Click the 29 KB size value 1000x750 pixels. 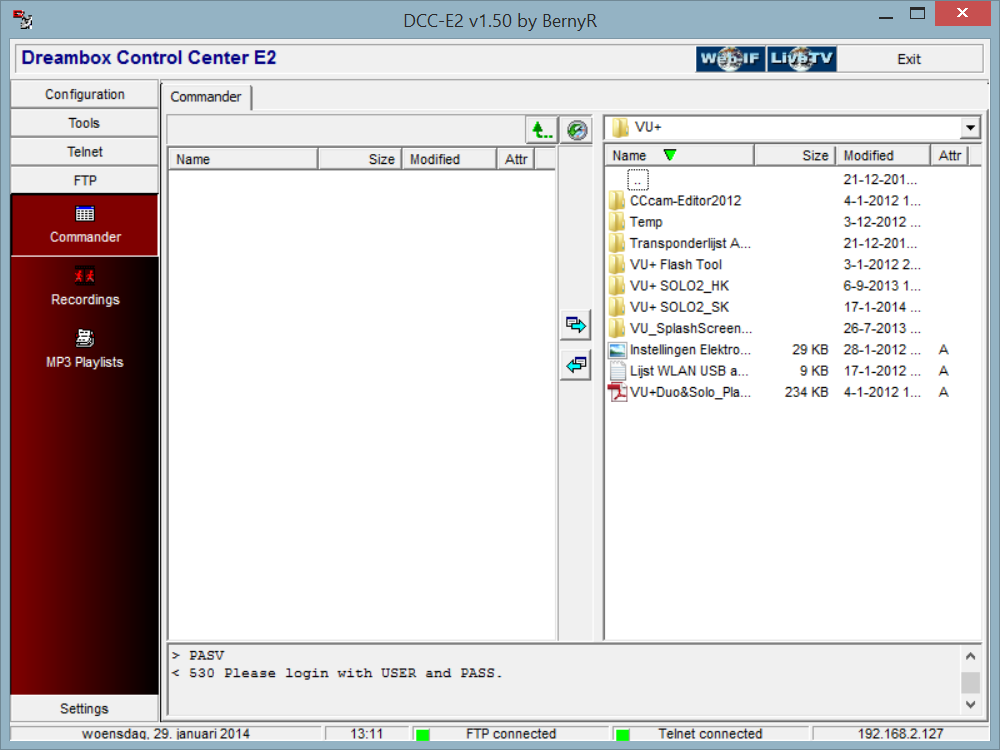[810, 349]
